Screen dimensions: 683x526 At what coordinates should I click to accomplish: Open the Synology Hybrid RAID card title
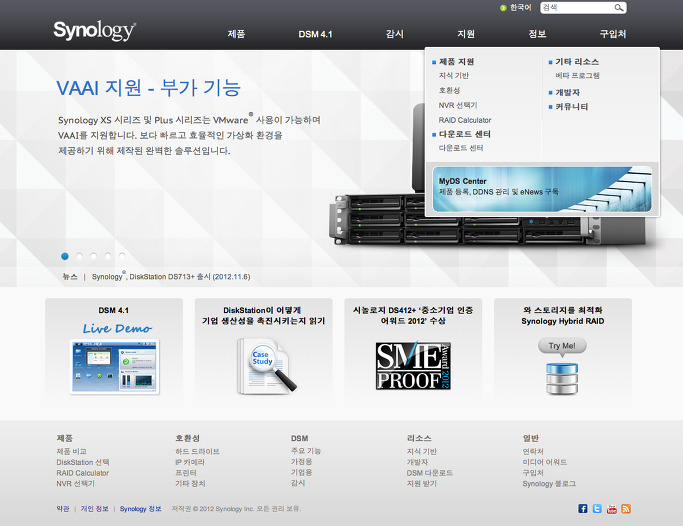[563, 316]
